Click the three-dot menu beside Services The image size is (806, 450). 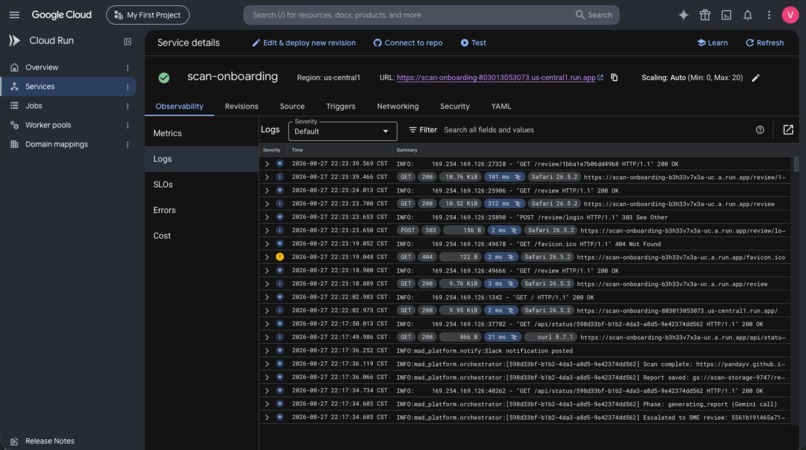(127, 87)
